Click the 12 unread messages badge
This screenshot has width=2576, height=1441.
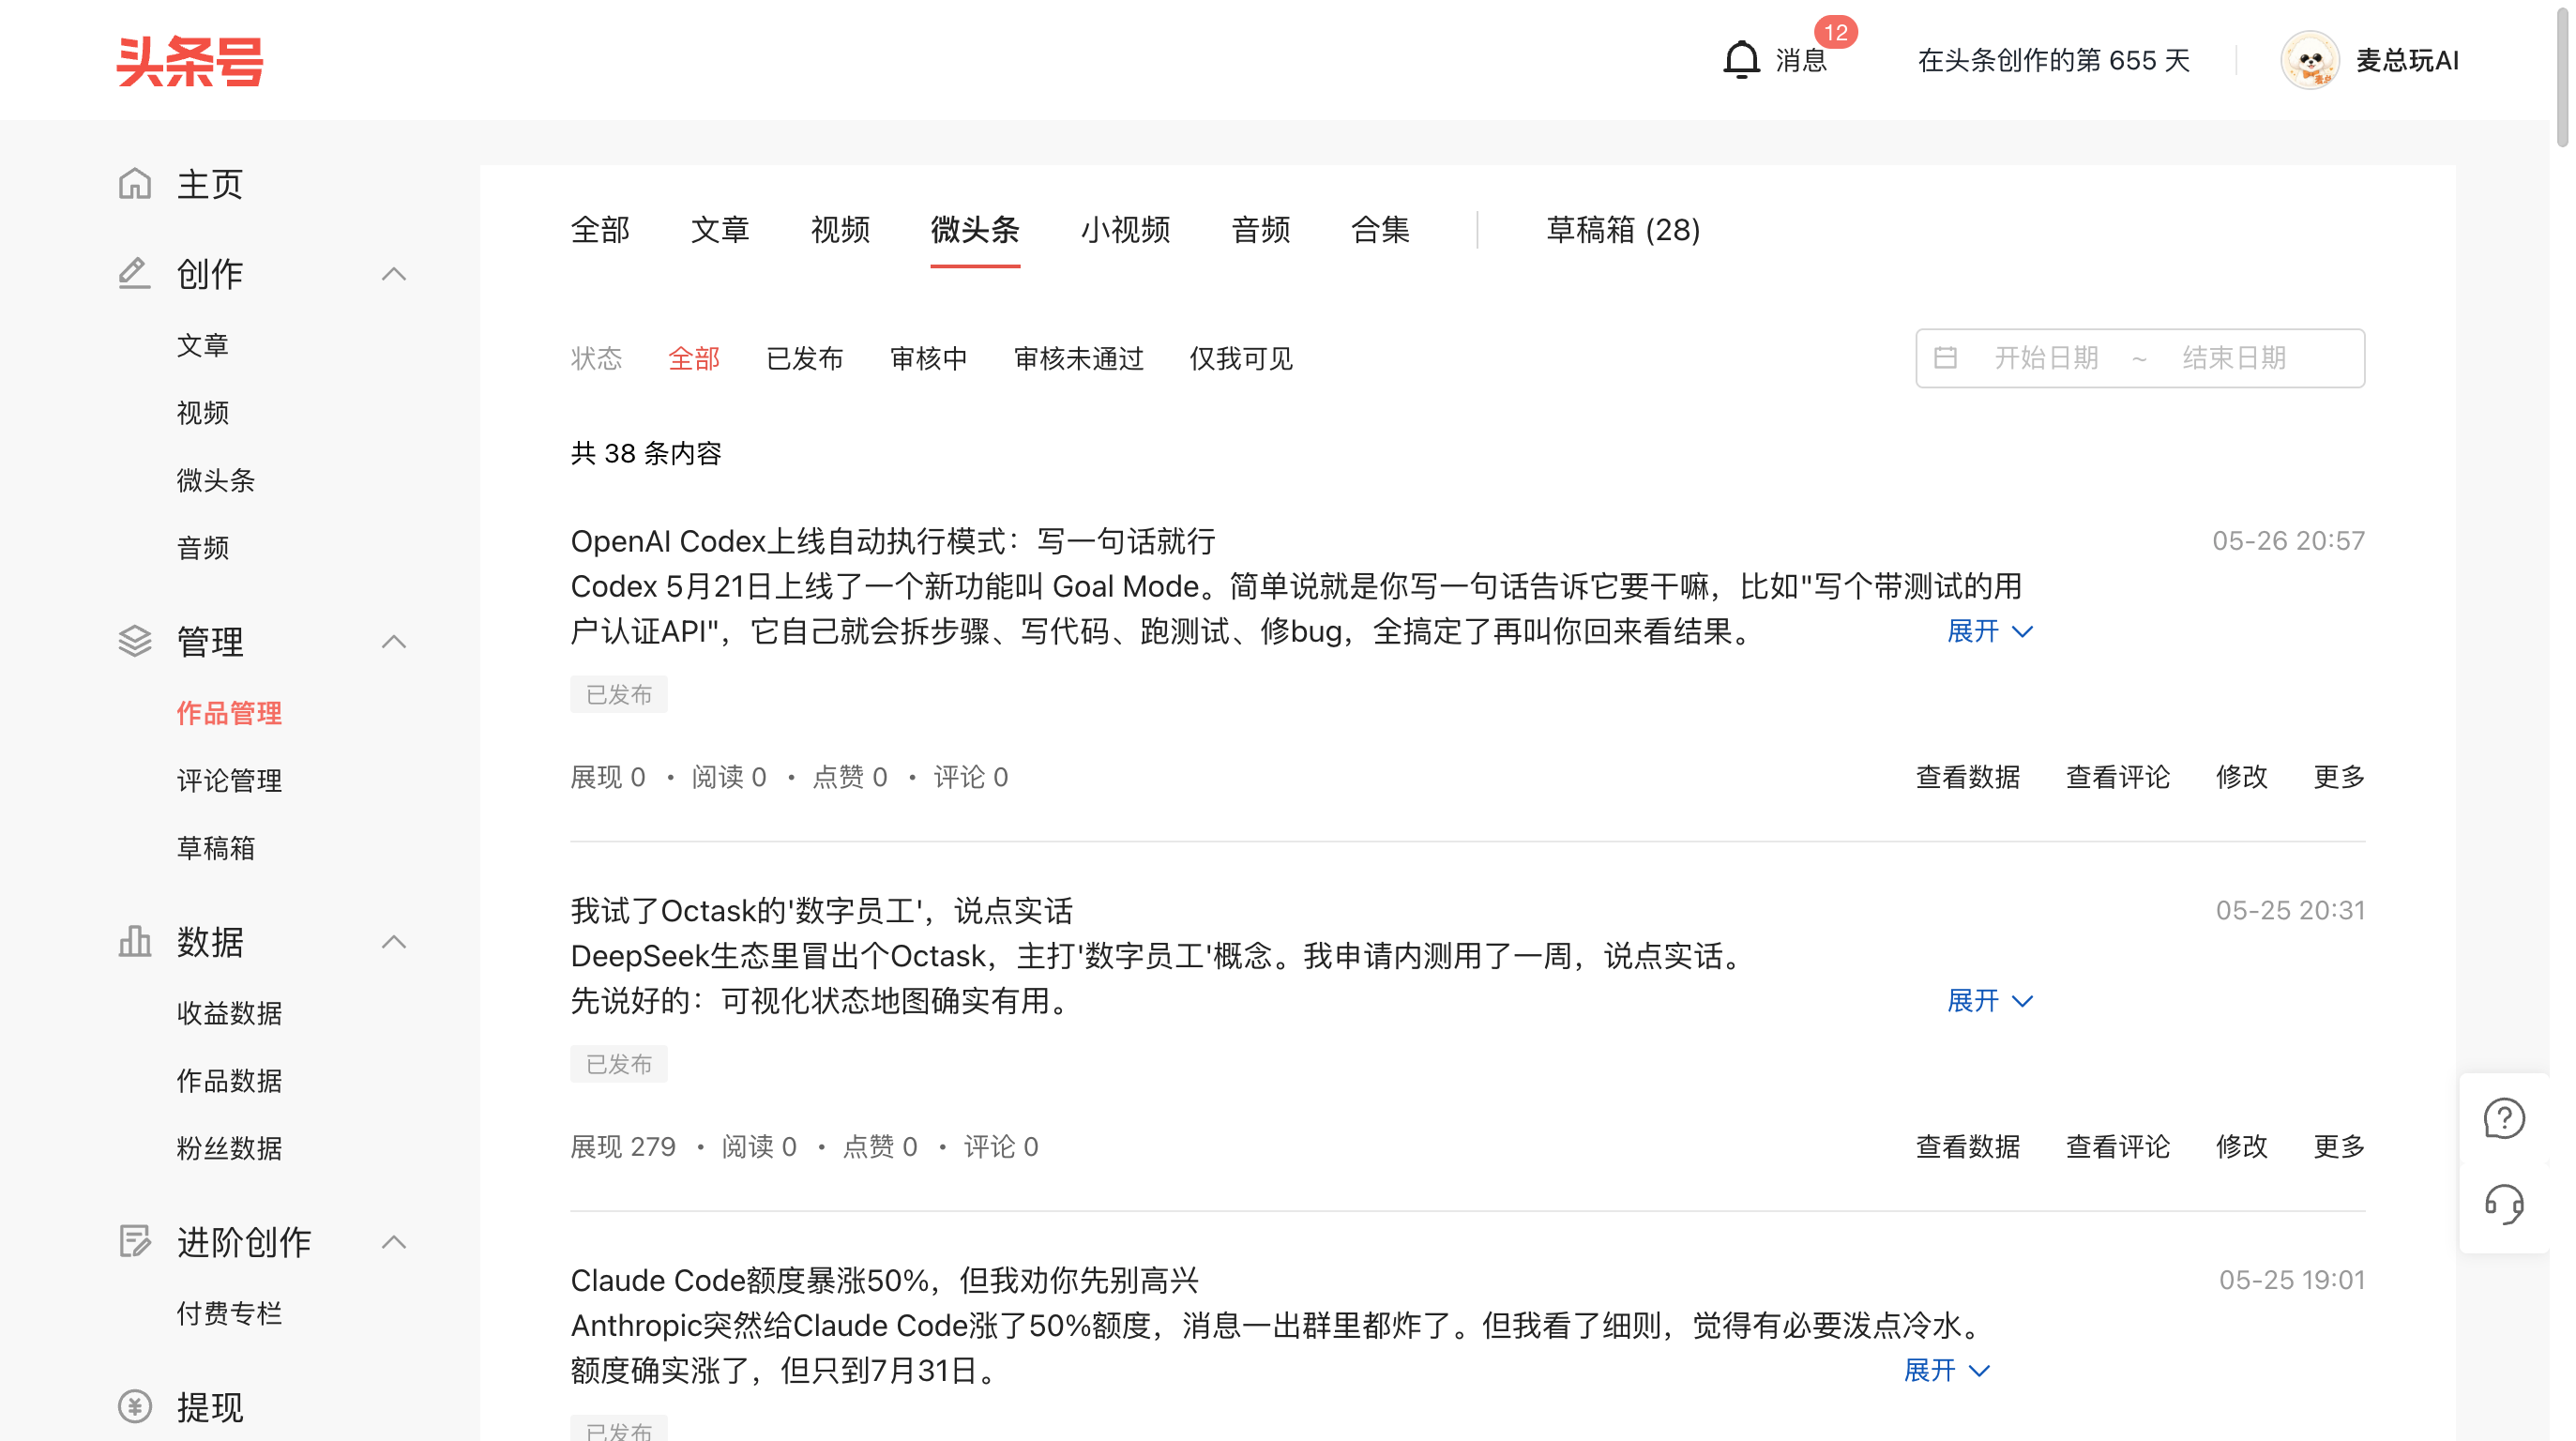pos(1835,32)
